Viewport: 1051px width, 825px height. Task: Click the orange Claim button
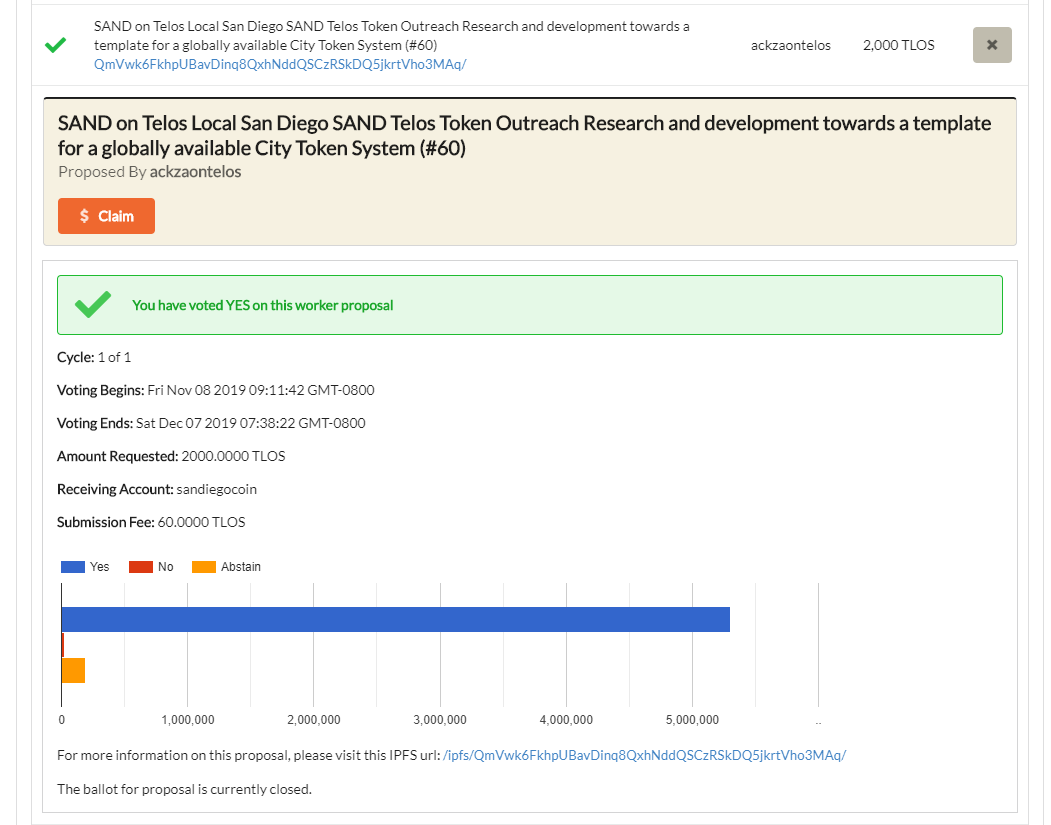106,216
